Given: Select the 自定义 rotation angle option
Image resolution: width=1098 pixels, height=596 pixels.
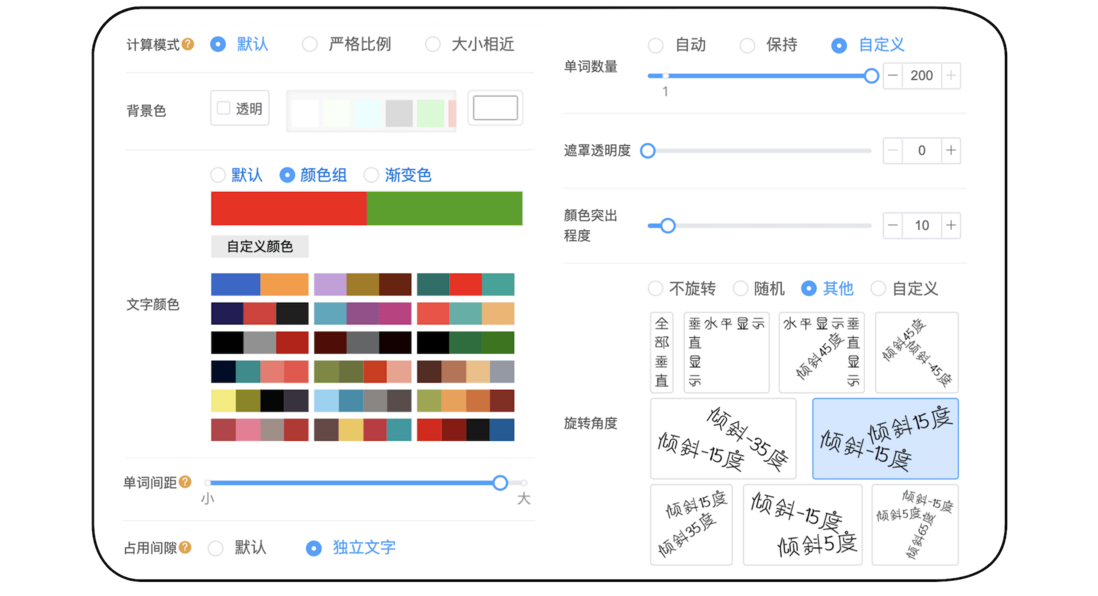Looking at the screenshot, I should coord(877,288).
